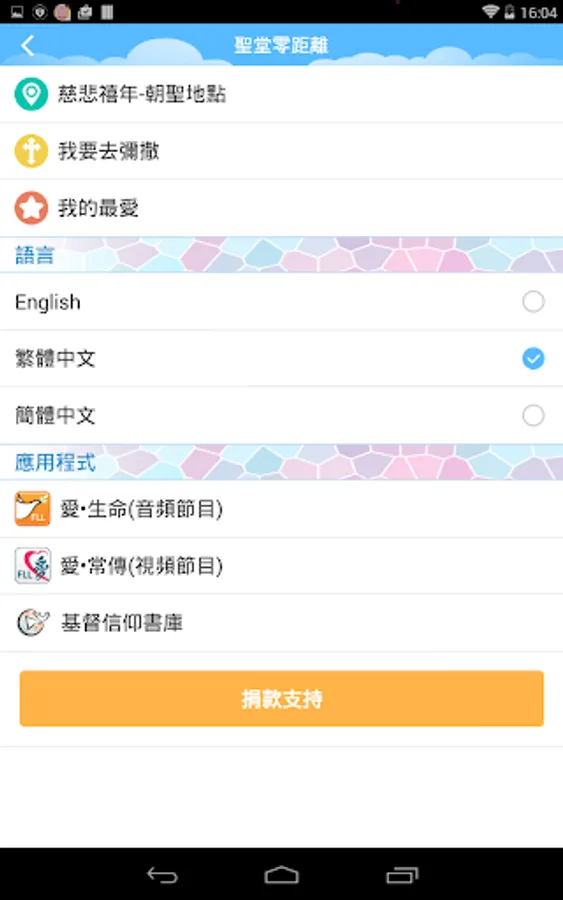The image size is (563, 900).
Task: Open 愛•常傳(視頻節目) link text
Action: (x=141, y=566)
